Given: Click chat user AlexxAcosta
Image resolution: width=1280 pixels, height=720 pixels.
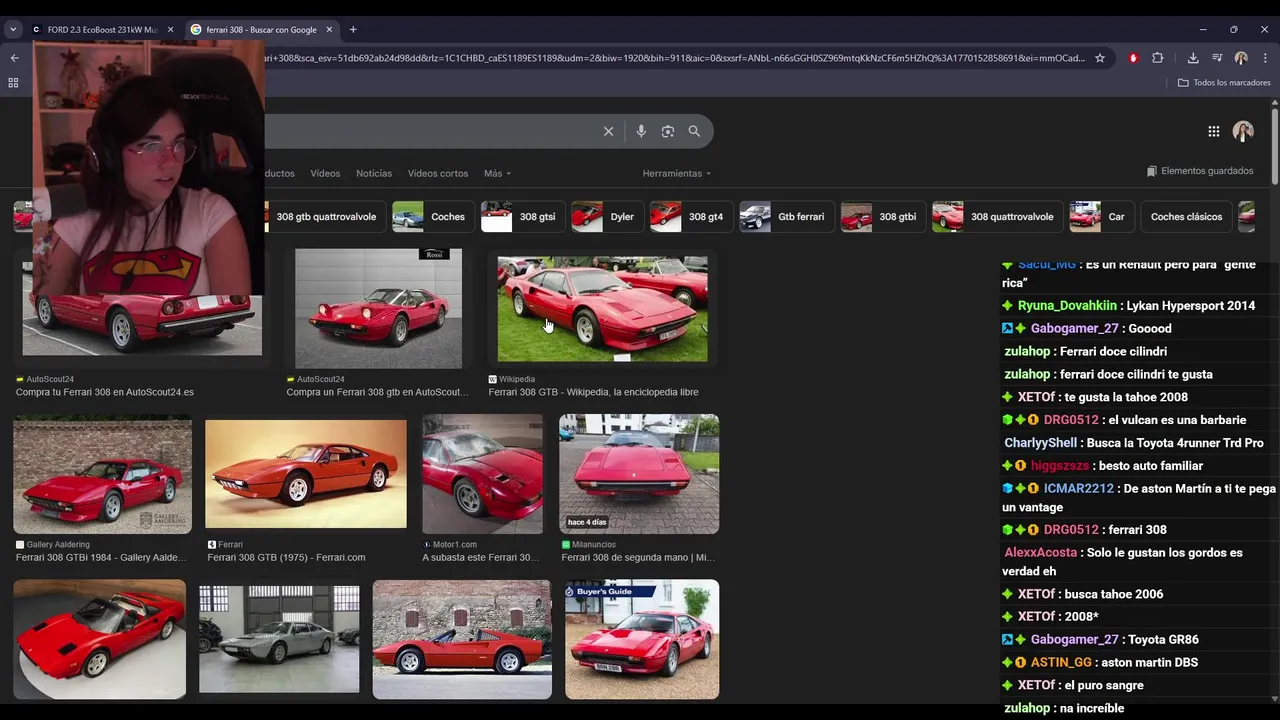Looking at the screenshot, I should pyautogui.click(x=1040, y=552).
